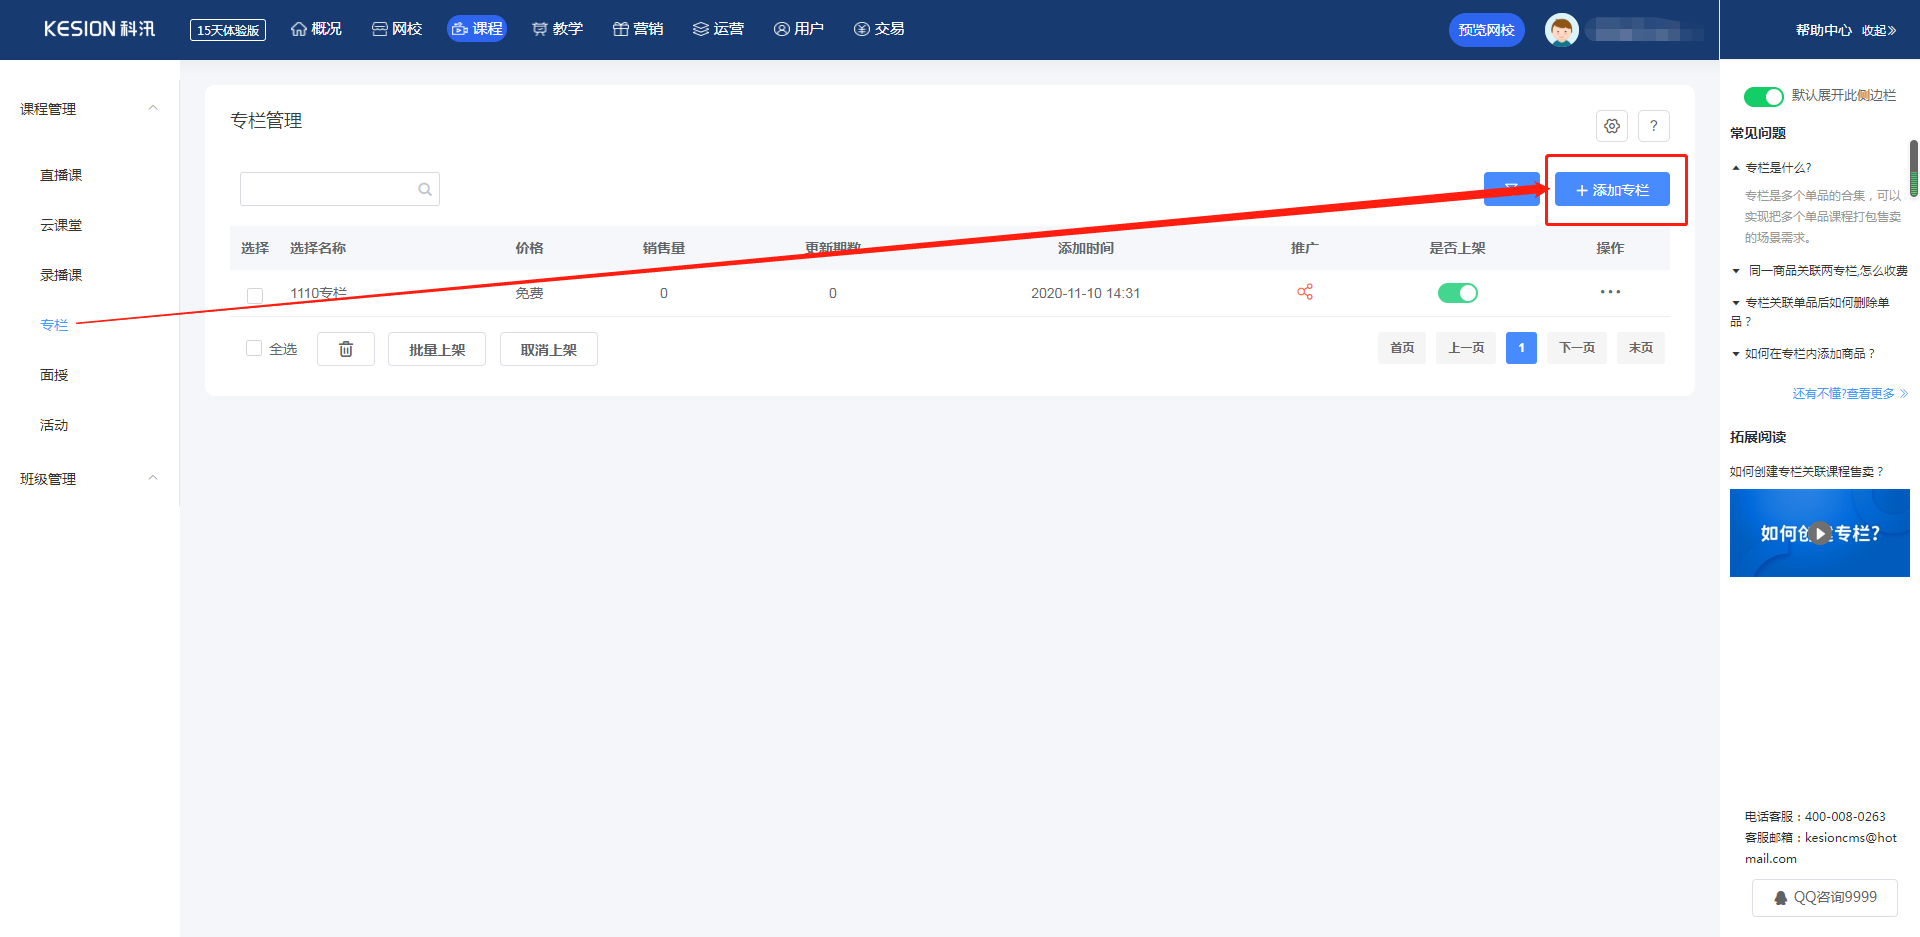Click the QQ咨询9999 button
The height and width of the screenshot is (937, 1920).
click(1824, 897)
